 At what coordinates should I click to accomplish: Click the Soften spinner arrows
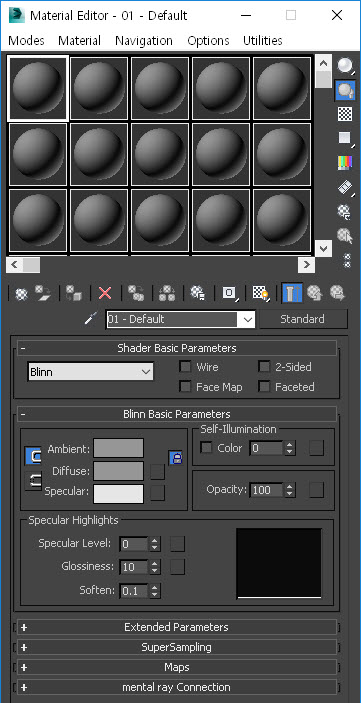(155, 591)
